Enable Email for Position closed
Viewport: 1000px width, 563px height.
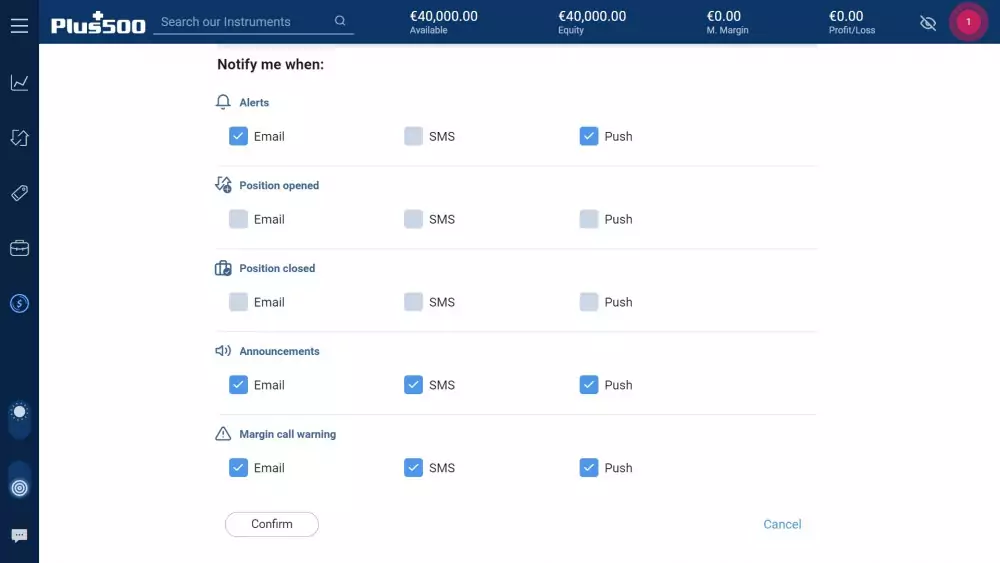[x=238, y=302]
